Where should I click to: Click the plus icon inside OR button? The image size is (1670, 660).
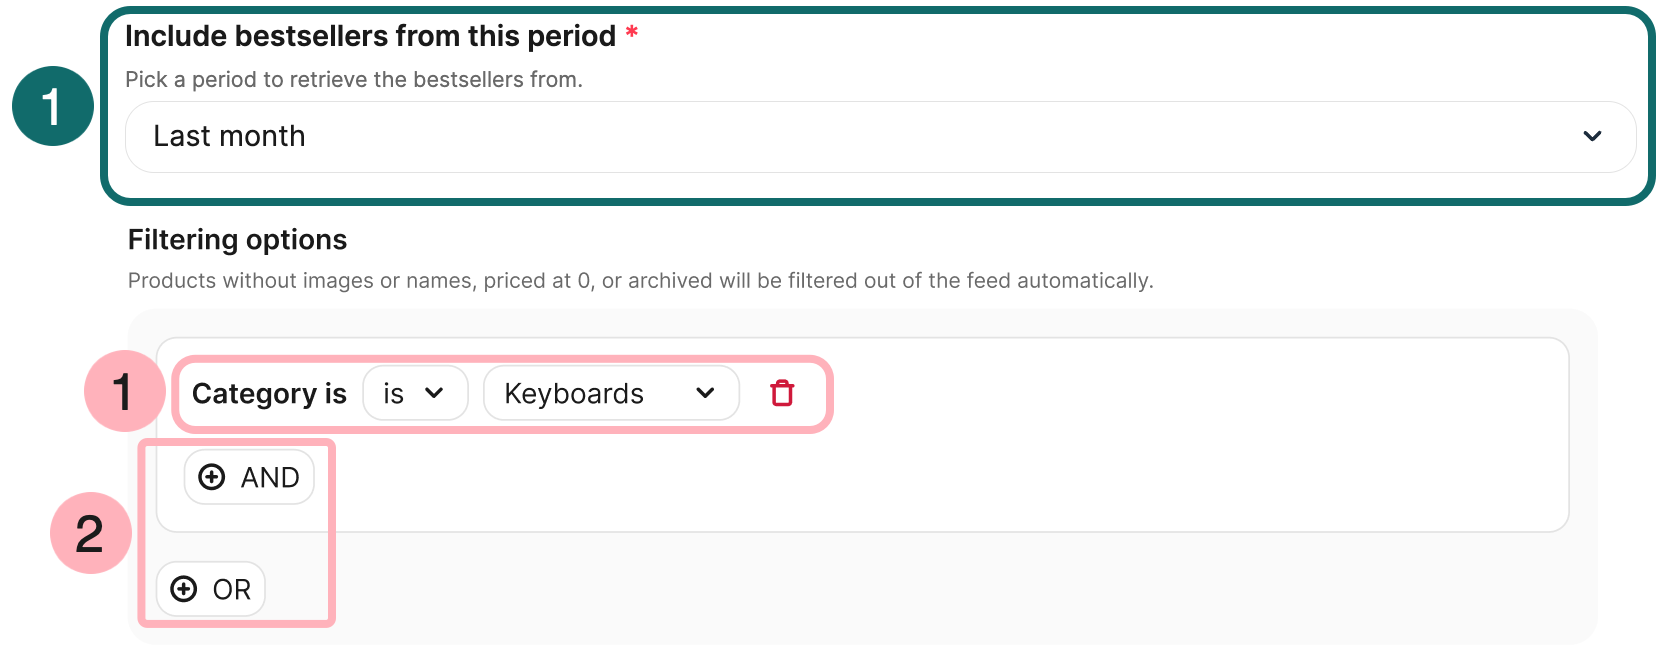click(x=183, y=589)
